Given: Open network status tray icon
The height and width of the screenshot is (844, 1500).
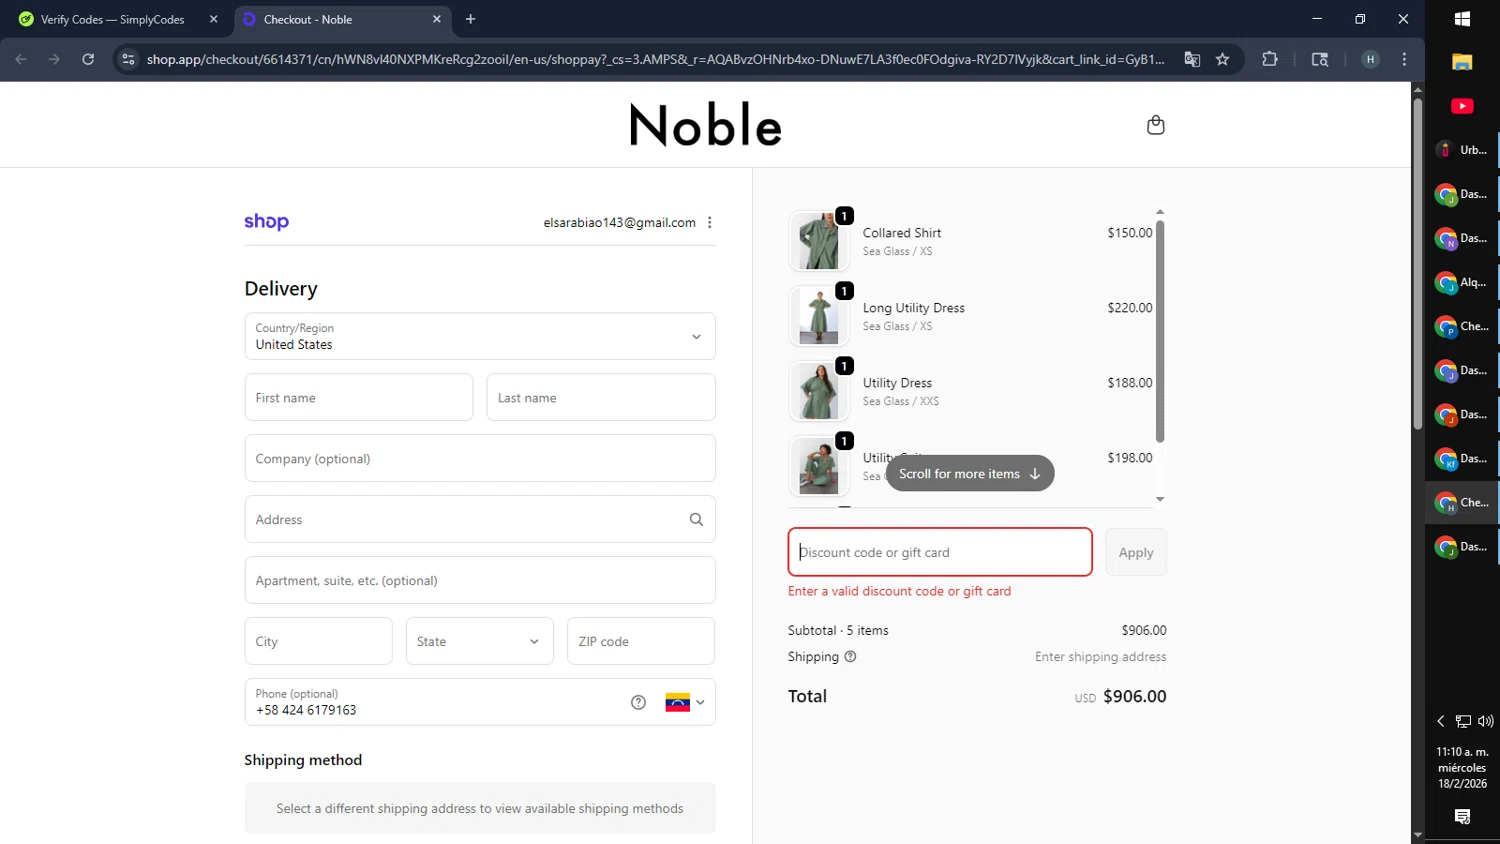Looking at the screenshot, I should 1463,721.
